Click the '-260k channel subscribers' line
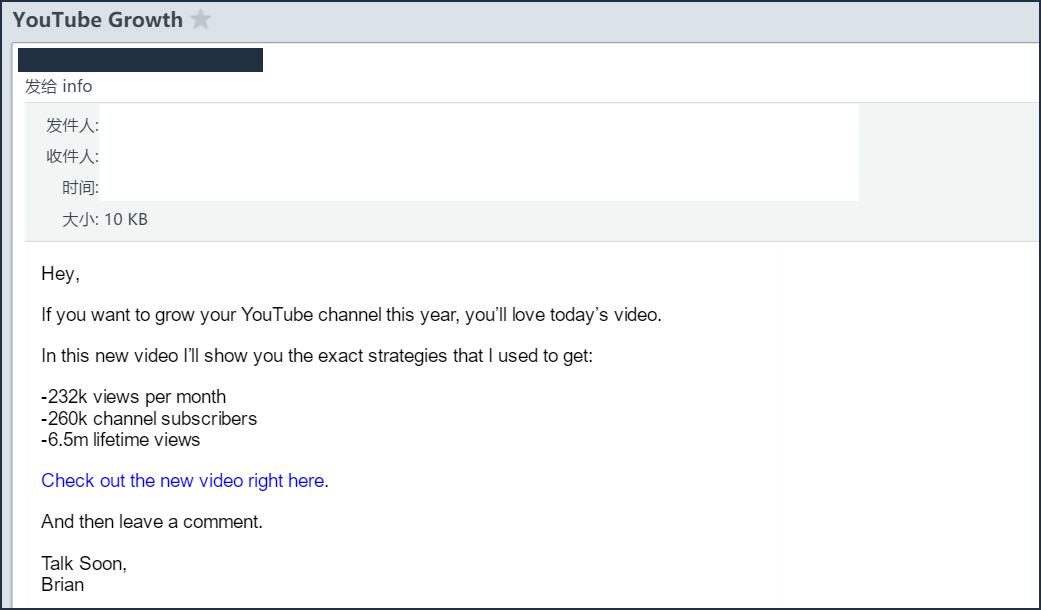Image resolution: width=1041 pixels, height=610 pixels. [149, 418]
